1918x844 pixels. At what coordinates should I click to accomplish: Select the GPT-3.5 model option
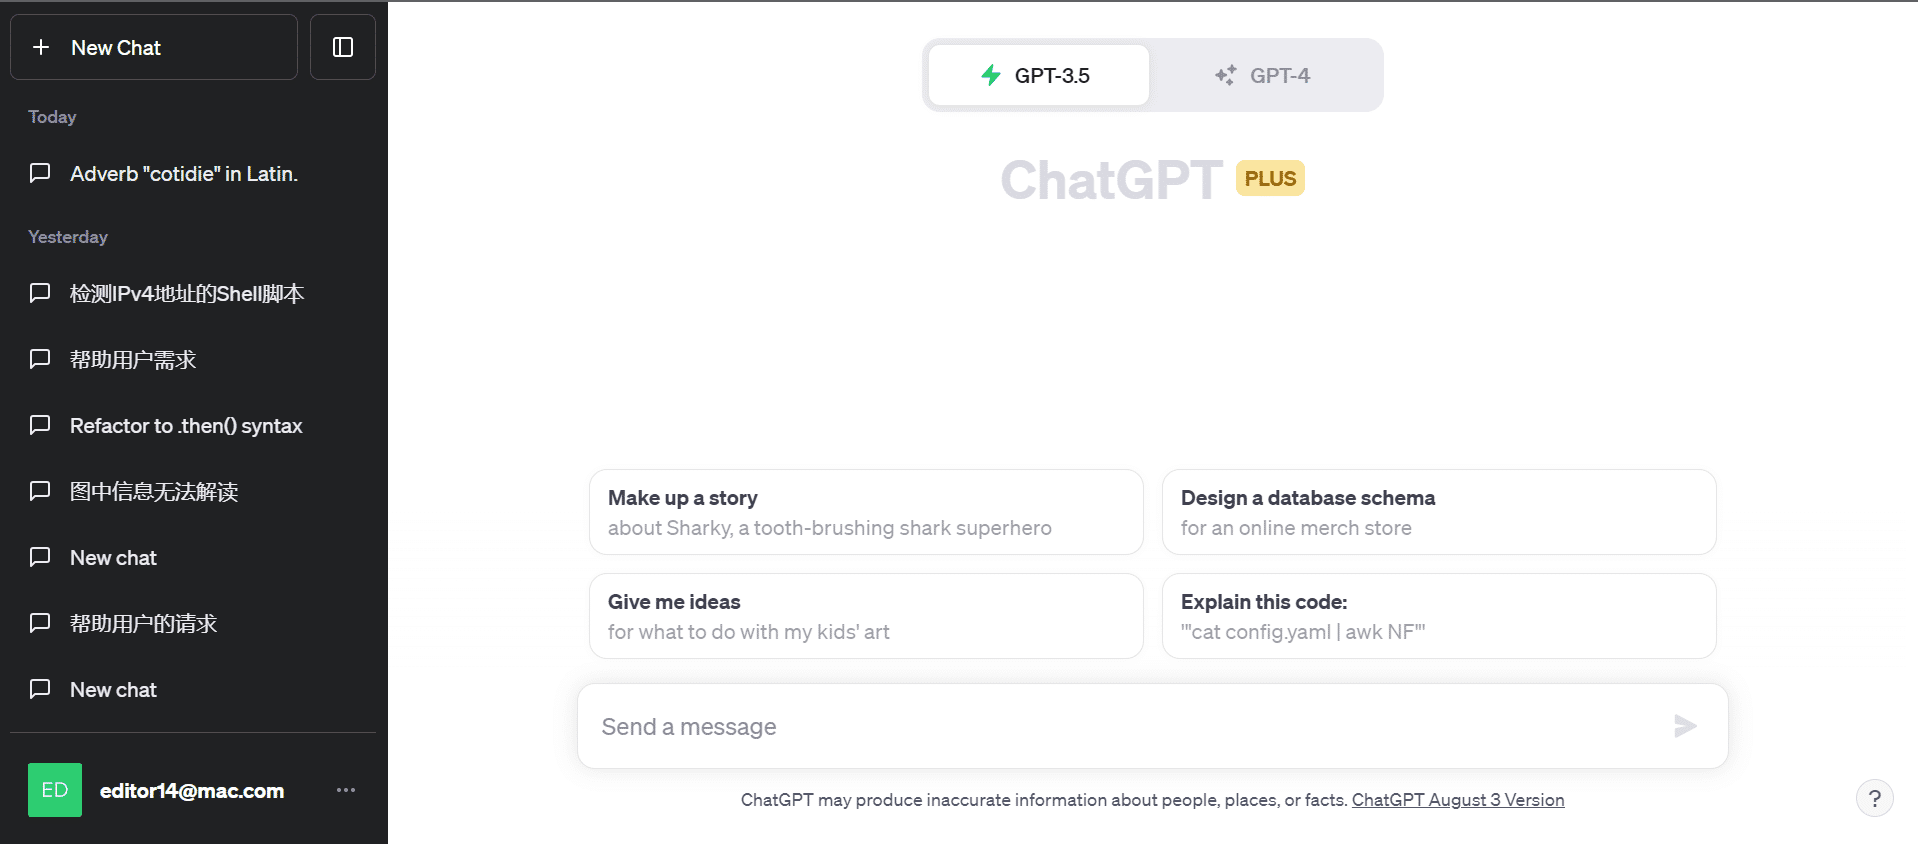1039,75
